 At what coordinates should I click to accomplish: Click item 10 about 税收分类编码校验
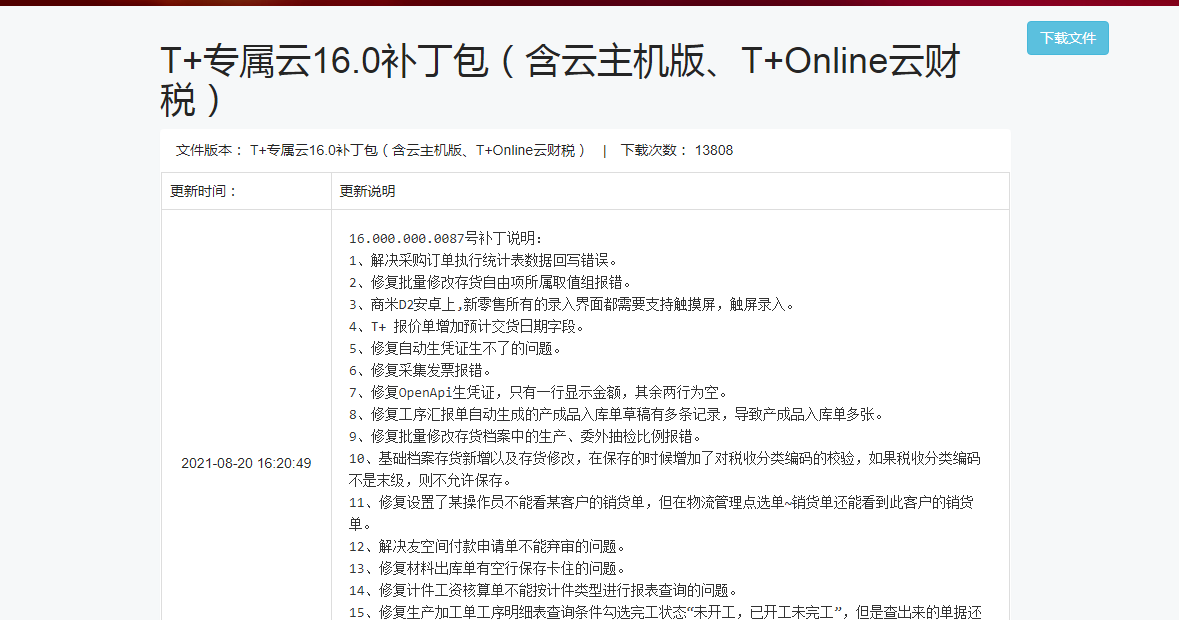click(x=665, y=469)
